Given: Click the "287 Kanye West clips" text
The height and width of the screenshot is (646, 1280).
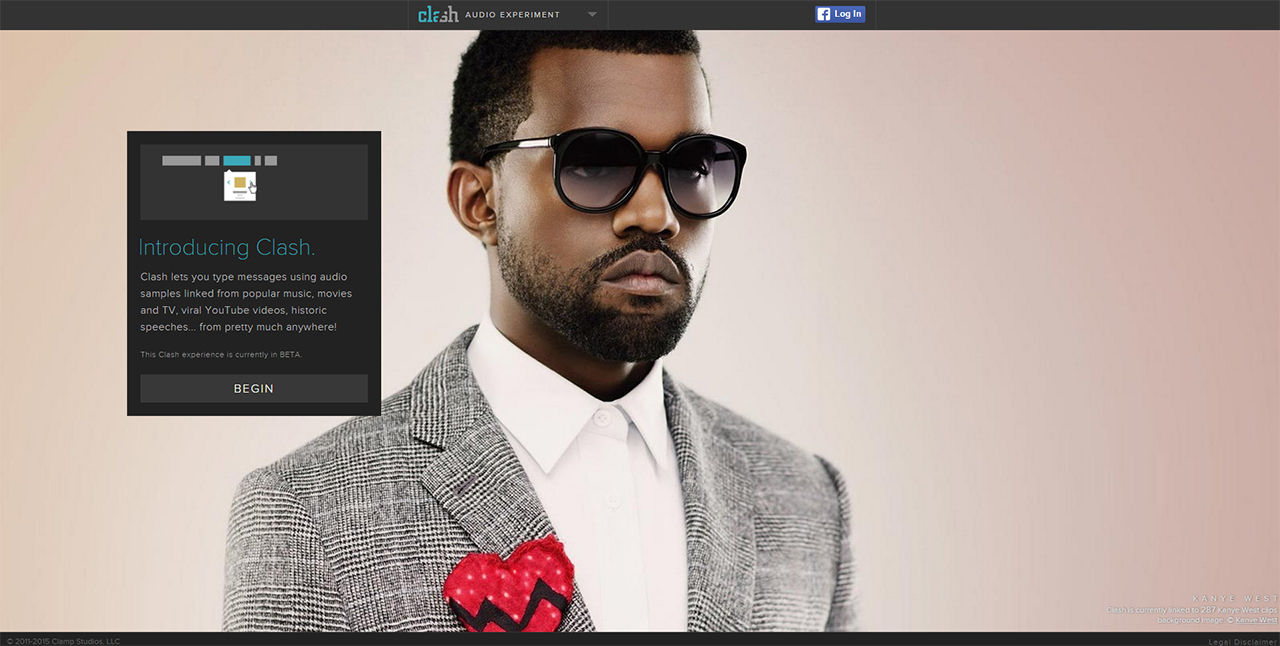Looking at the screenshot, I should pos(1239,610).
